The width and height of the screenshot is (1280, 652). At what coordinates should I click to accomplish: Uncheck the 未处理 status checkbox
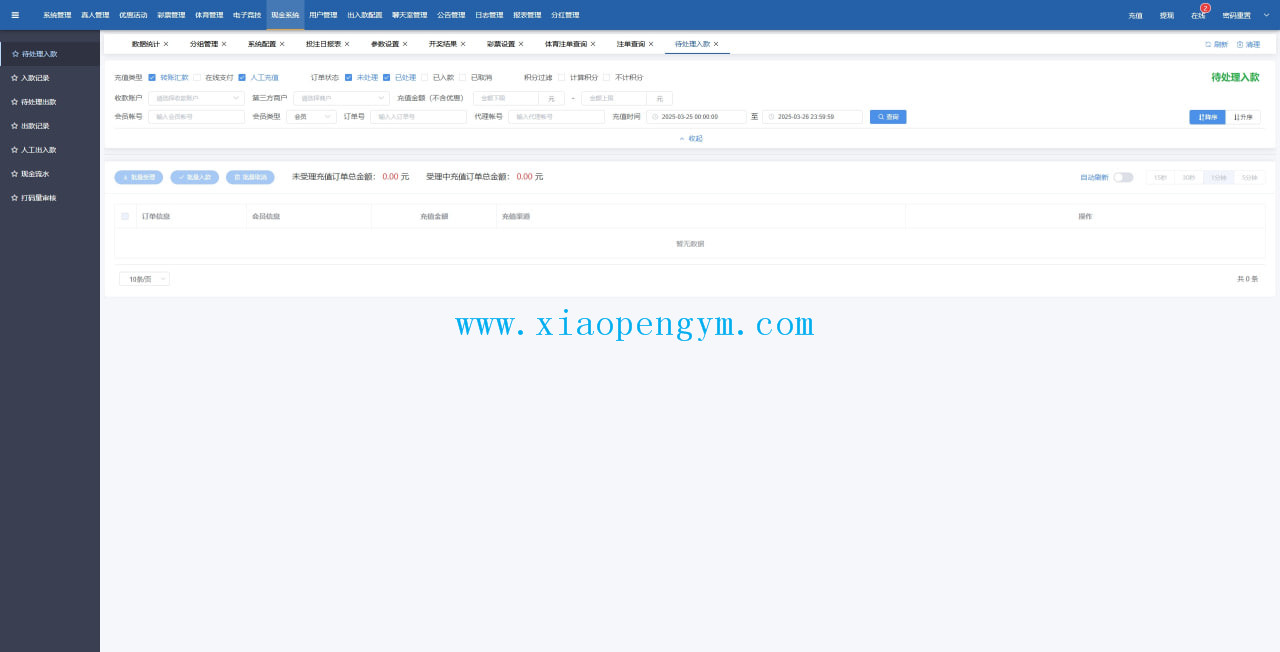(x=348, y=77)
